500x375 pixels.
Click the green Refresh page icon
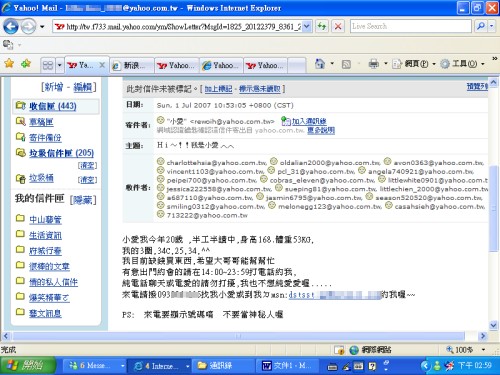tap(322, 26)
